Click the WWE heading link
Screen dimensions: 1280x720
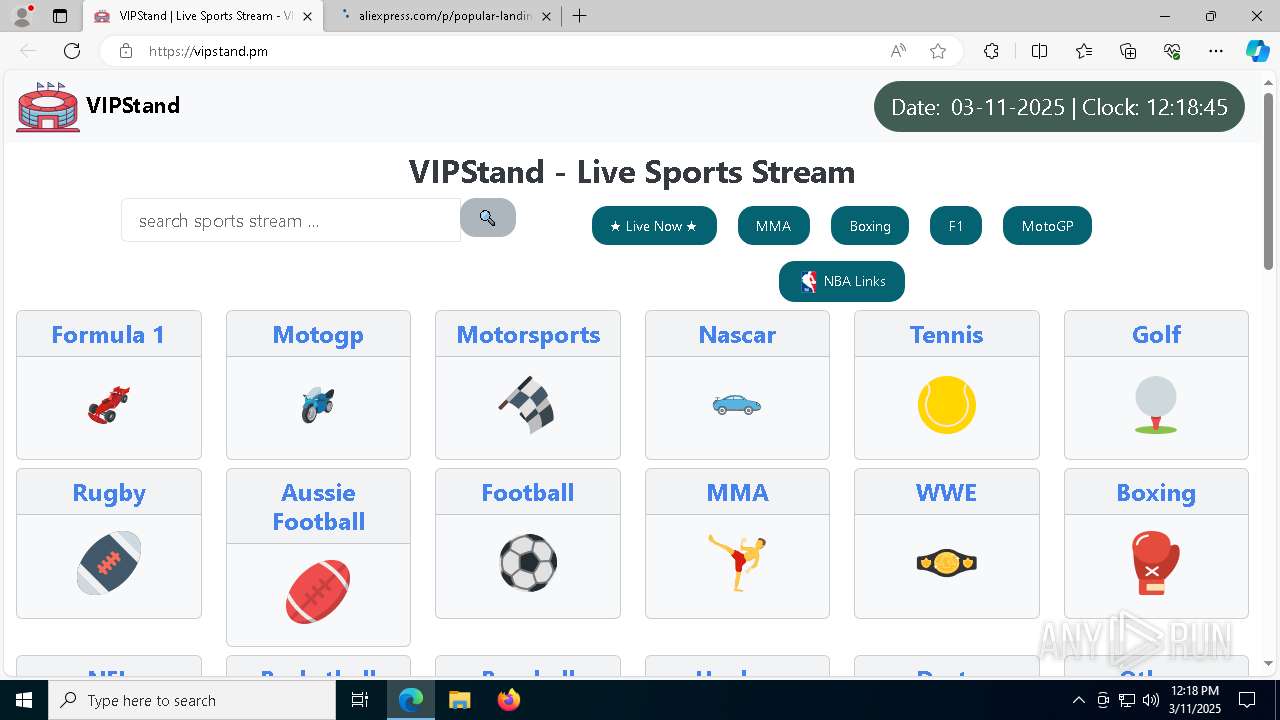click(x=947, y=492)
